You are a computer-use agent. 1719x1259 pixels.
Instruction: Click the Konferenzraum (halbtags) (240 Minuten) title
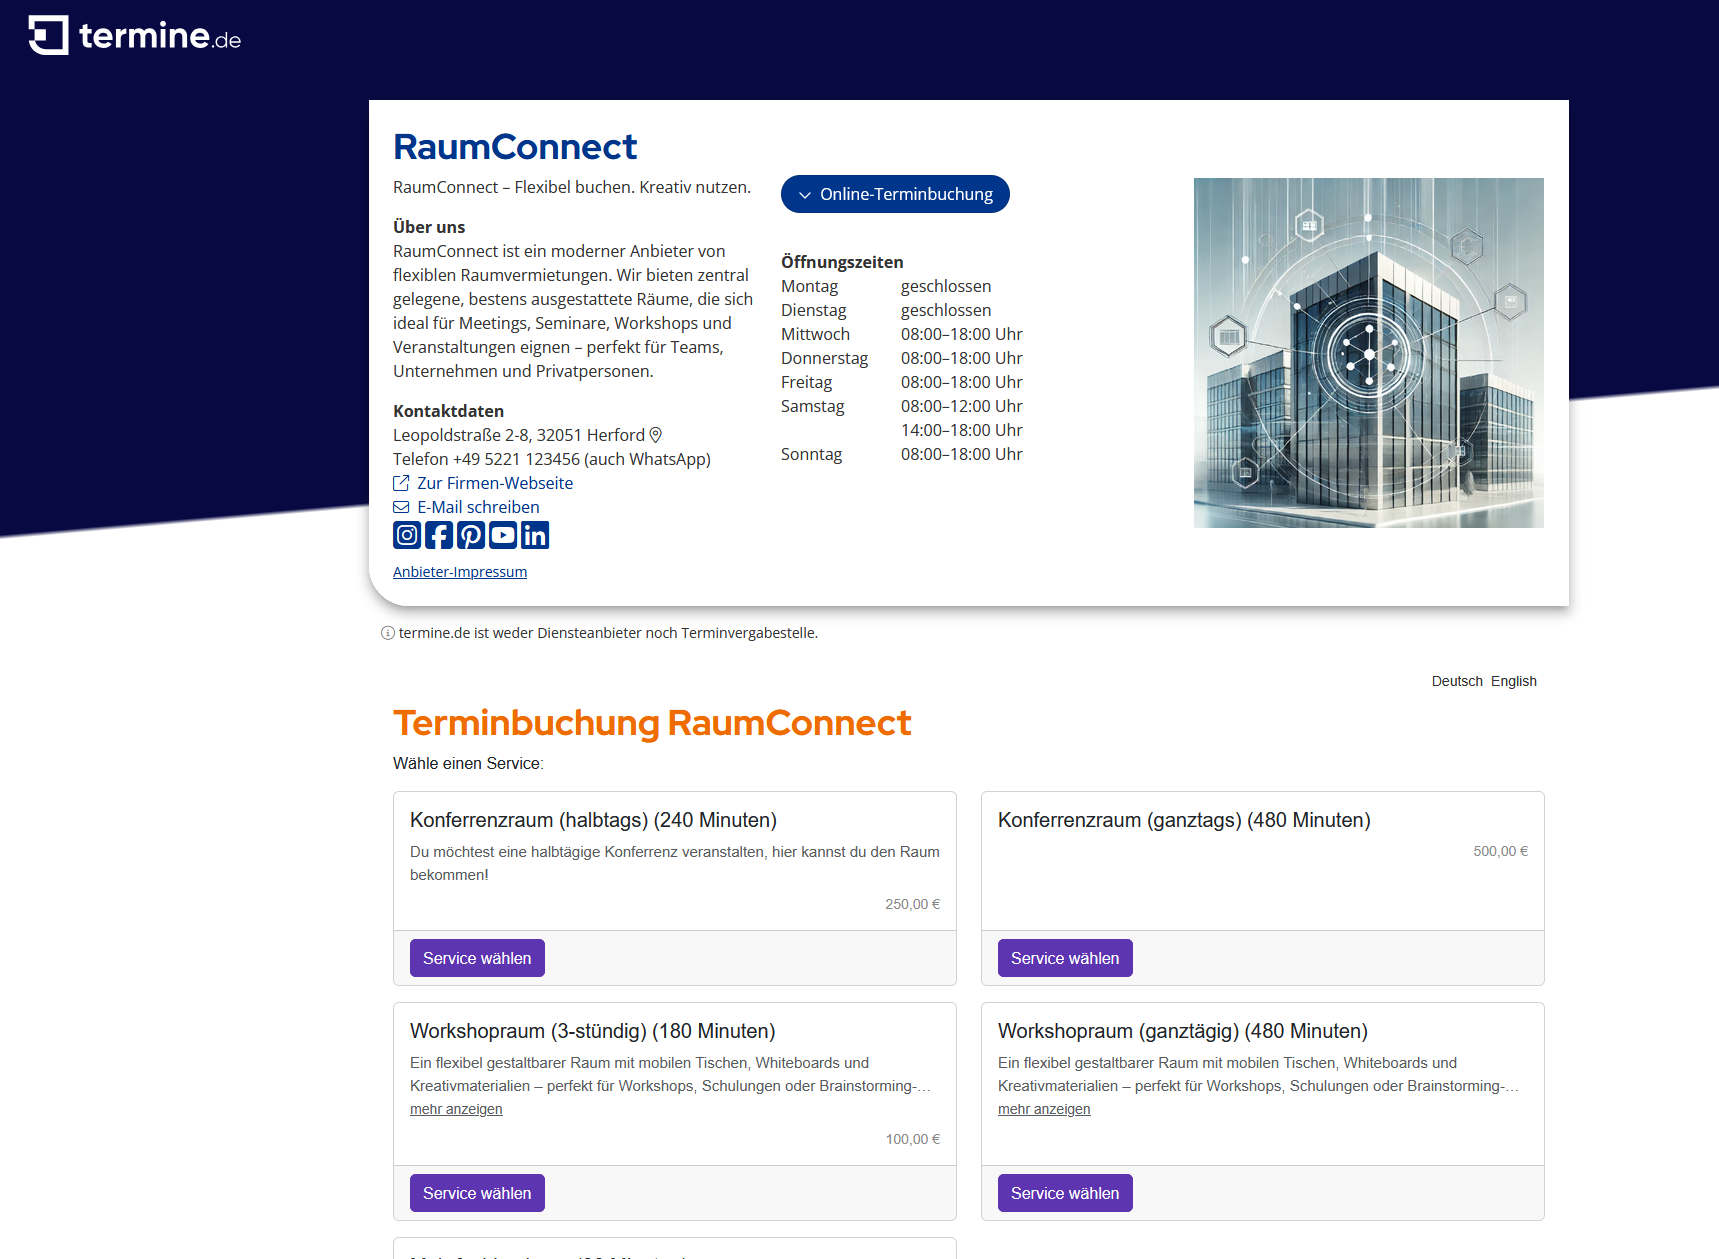click(x=593, y=820)
